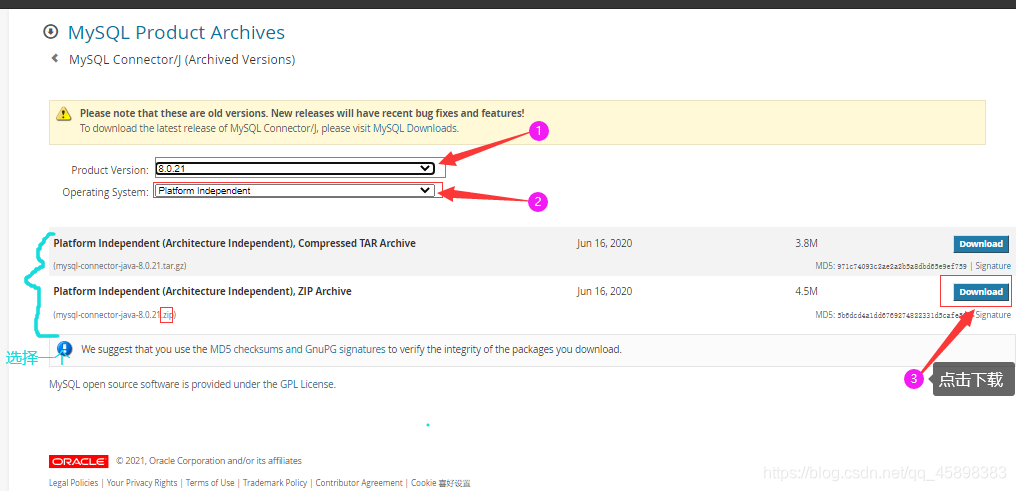Open the GPL License link
1016x491 pixels.
pos(307,383)
